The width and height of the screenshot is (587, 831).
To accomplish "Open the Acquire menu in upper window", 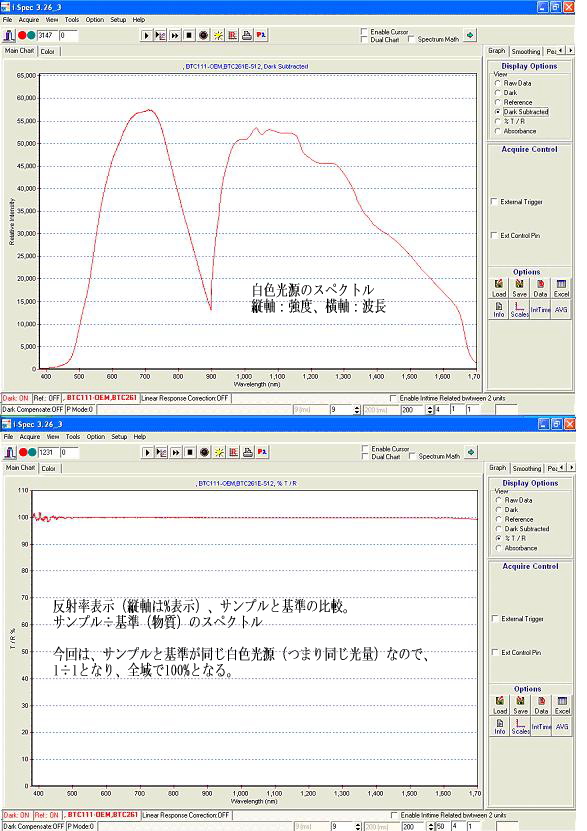I will tap(29, 20).
